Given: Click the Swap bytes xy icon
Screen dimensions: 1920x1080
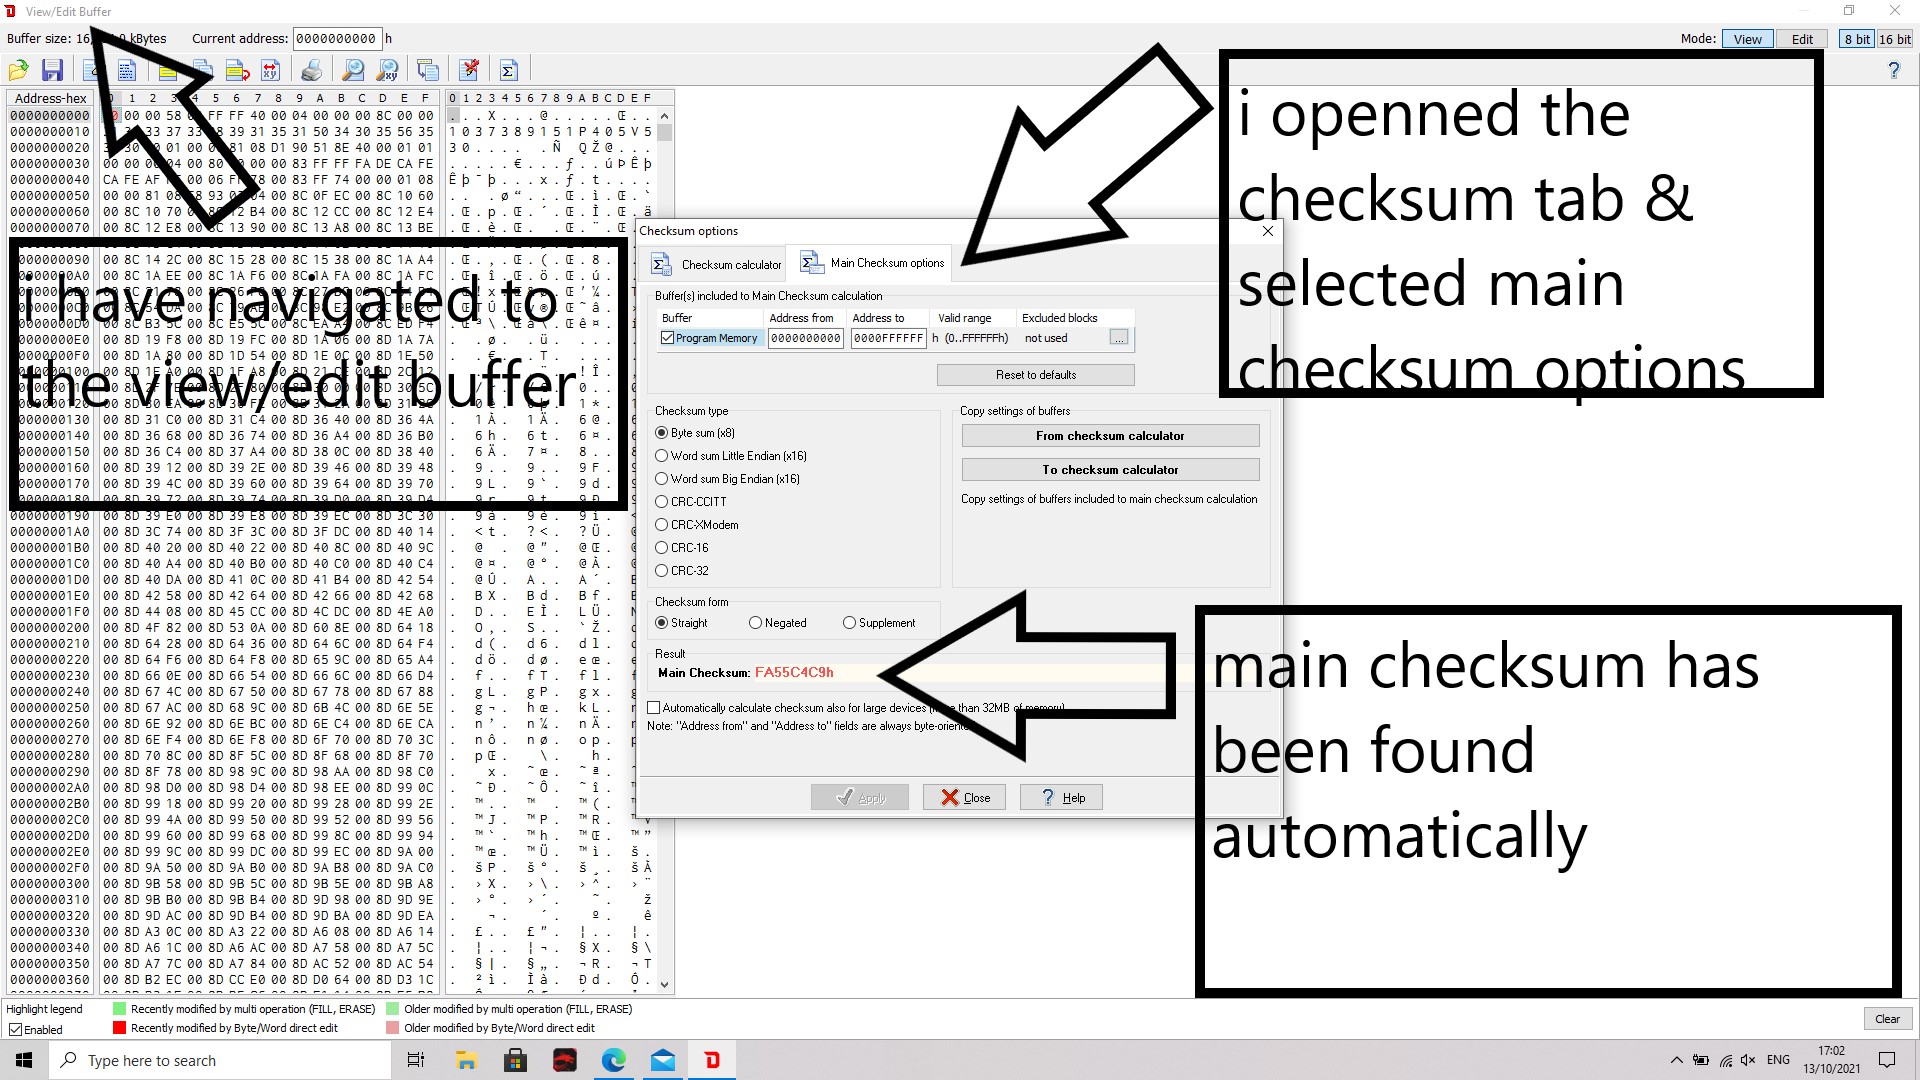Looking at the screenshot, I should (270, 70).
